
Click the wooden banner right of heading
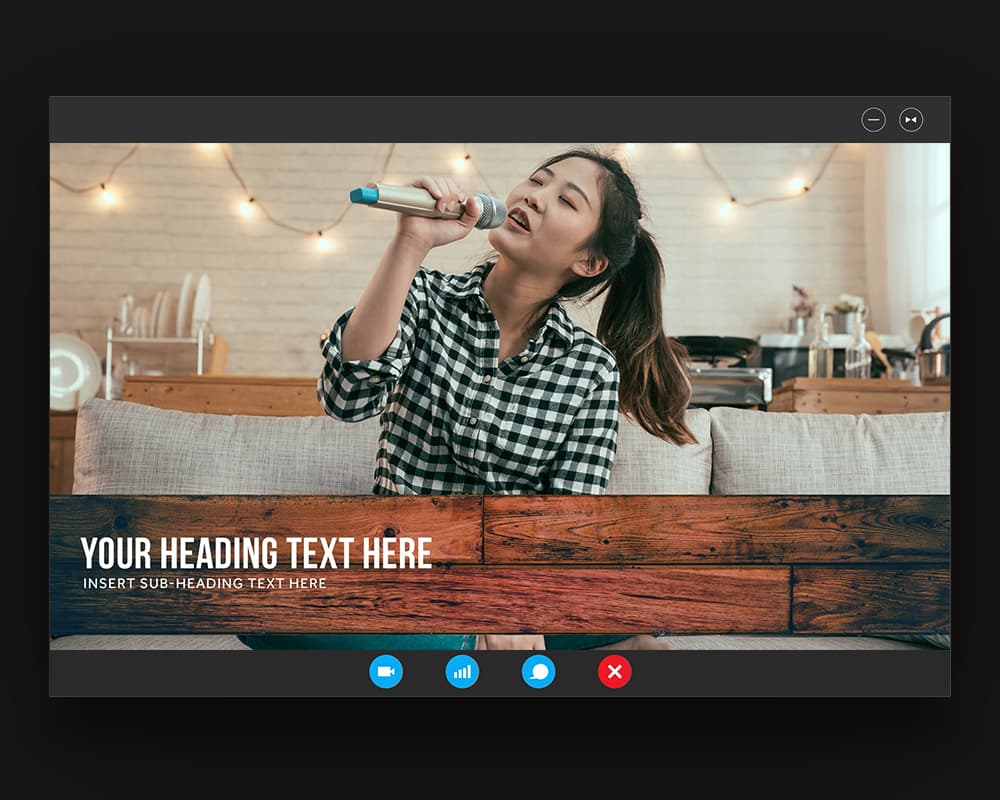click(700, 560)
